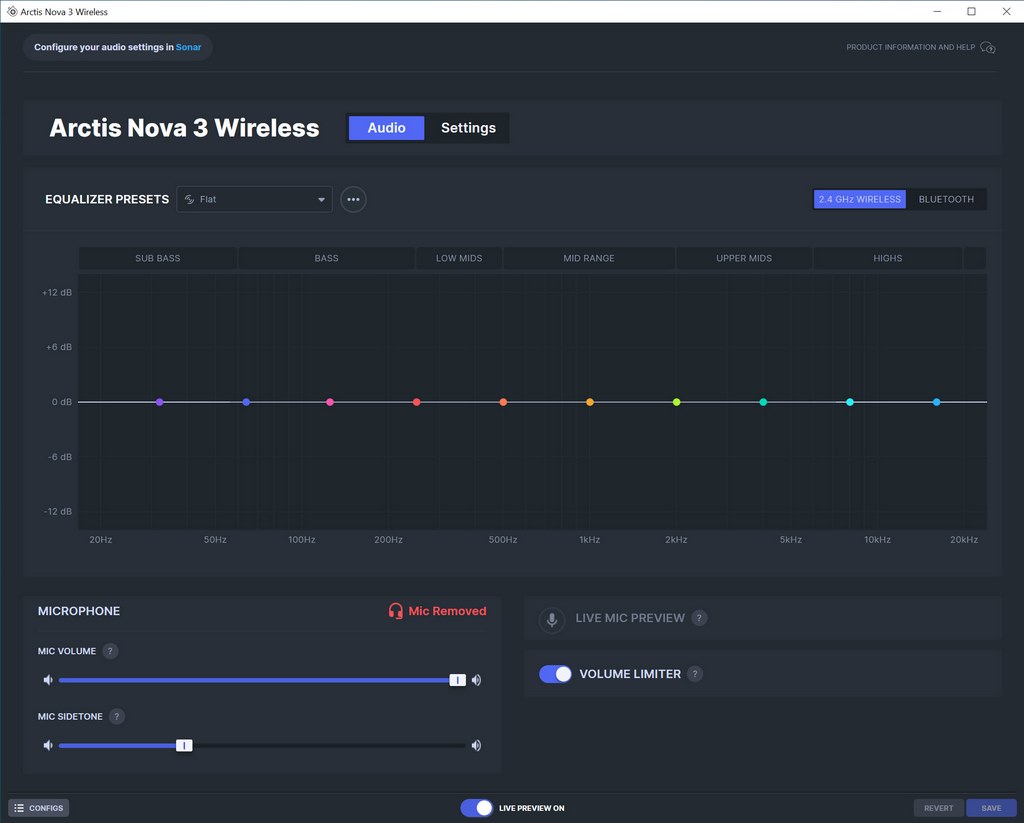Screen dimensions: 1024x823
Task: Click the Revert button
Action: (938, 808)
